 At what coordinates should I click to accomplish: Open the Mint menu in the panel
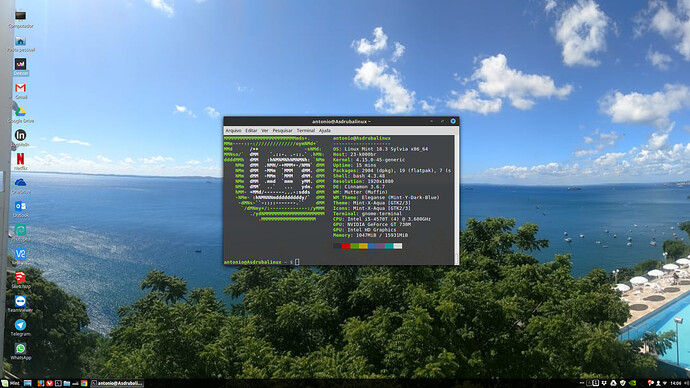pyautogui.click(x=10, y=383)
